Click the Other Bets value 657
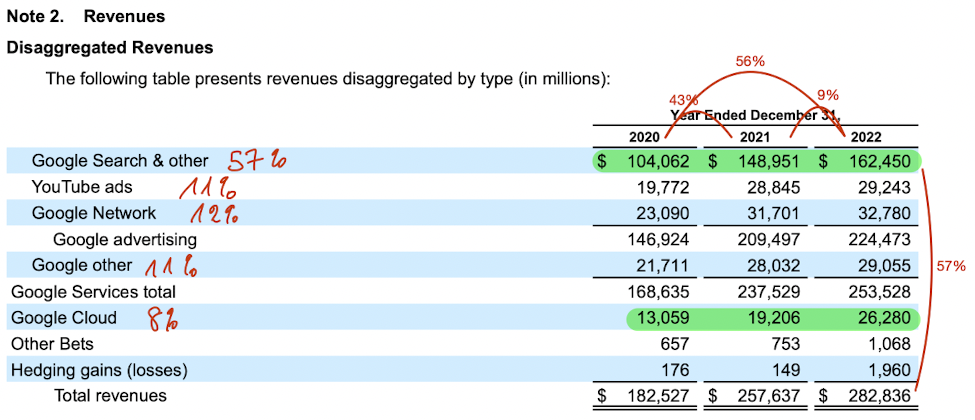 (x=675, y=345)
